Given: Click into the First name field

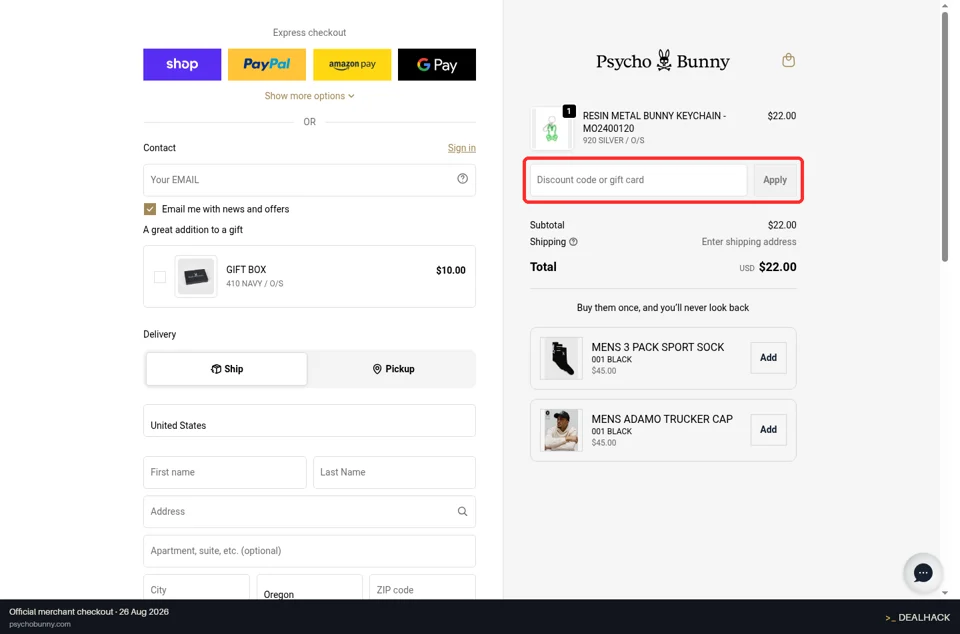Looking at the screenshot, I should pyautogui.click(x=225, y=472).
